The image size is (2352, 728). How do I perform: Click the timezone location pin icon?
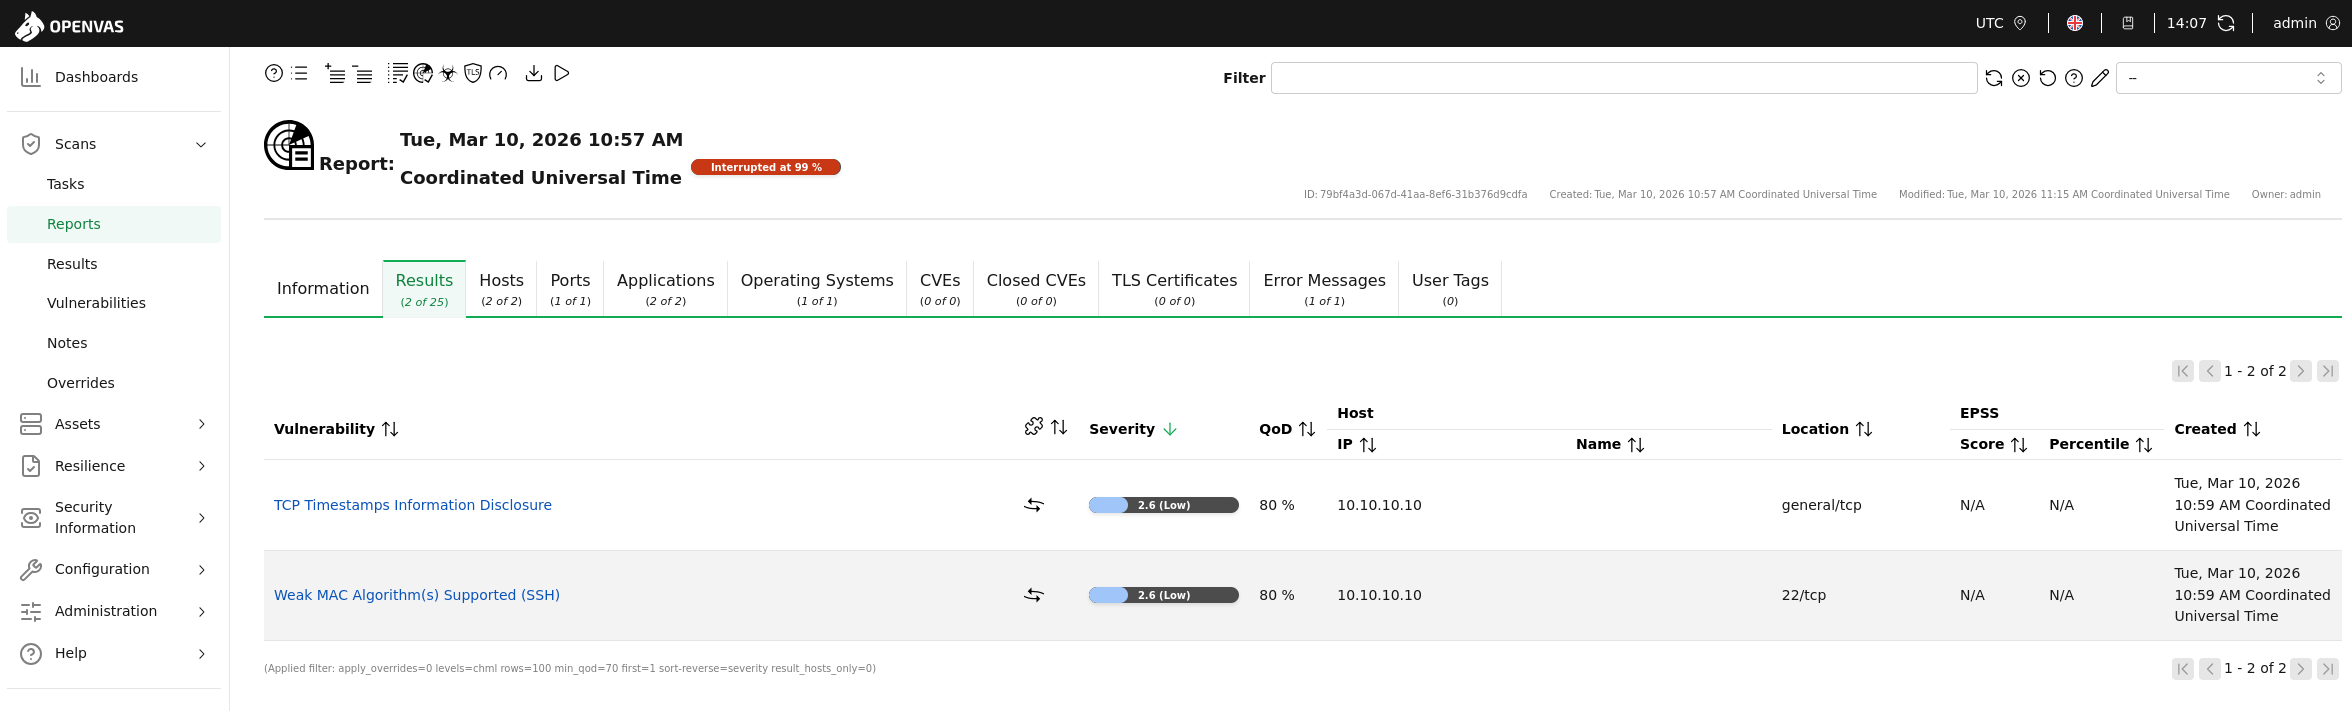2020,23
